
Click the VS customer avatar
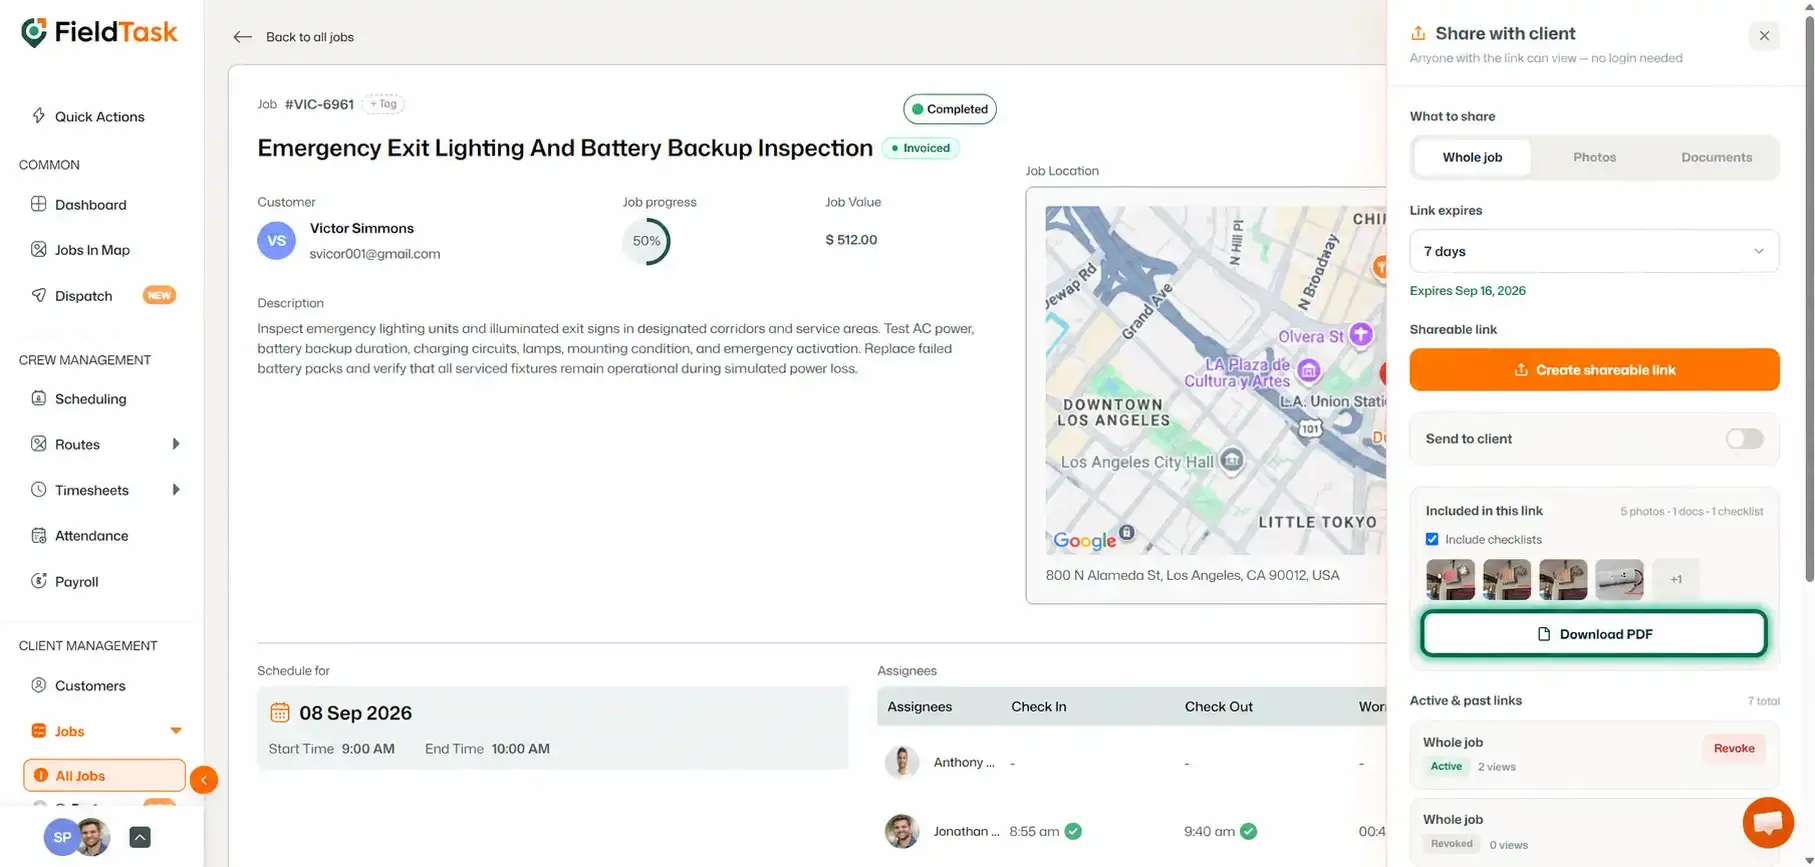pyautogui.click(x=276, y=241)
